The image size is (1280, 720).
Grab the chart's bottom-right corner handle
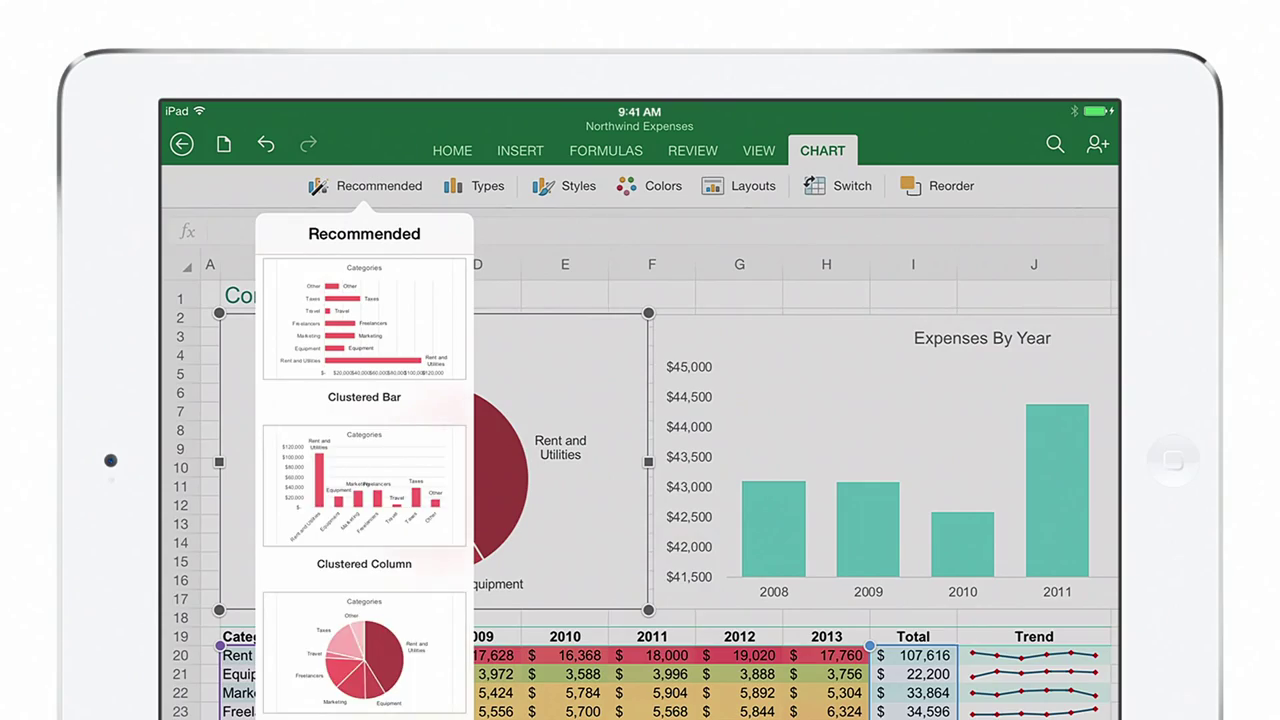(x=648, y=610)
